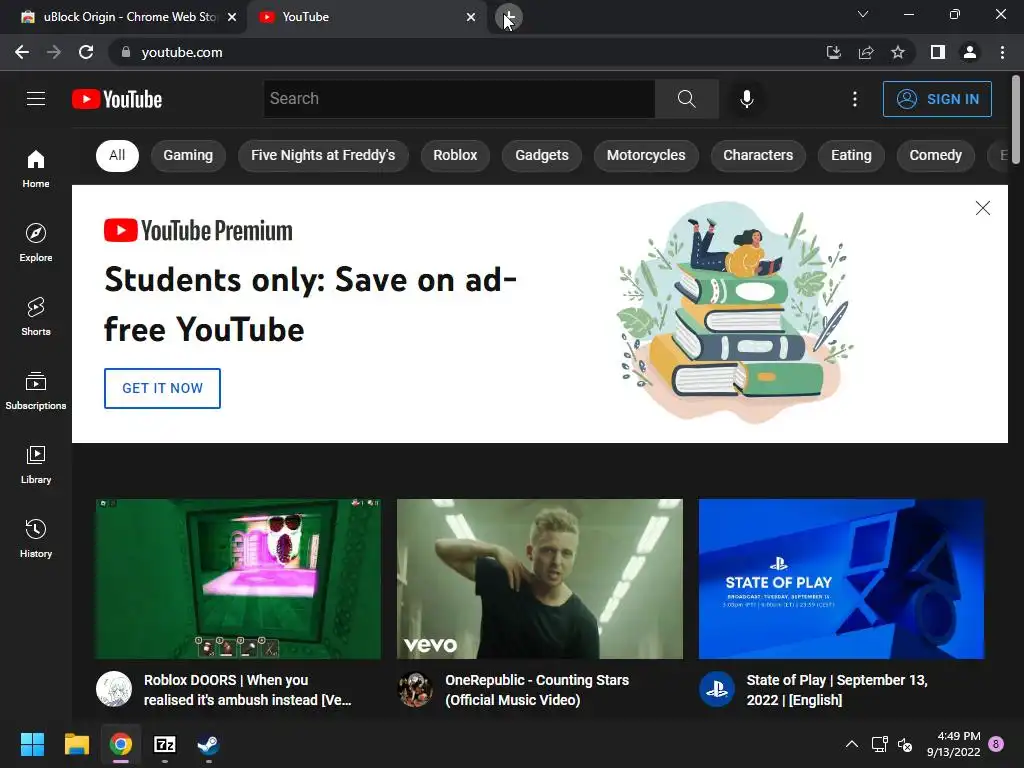Filter by Eating chip

851,155
